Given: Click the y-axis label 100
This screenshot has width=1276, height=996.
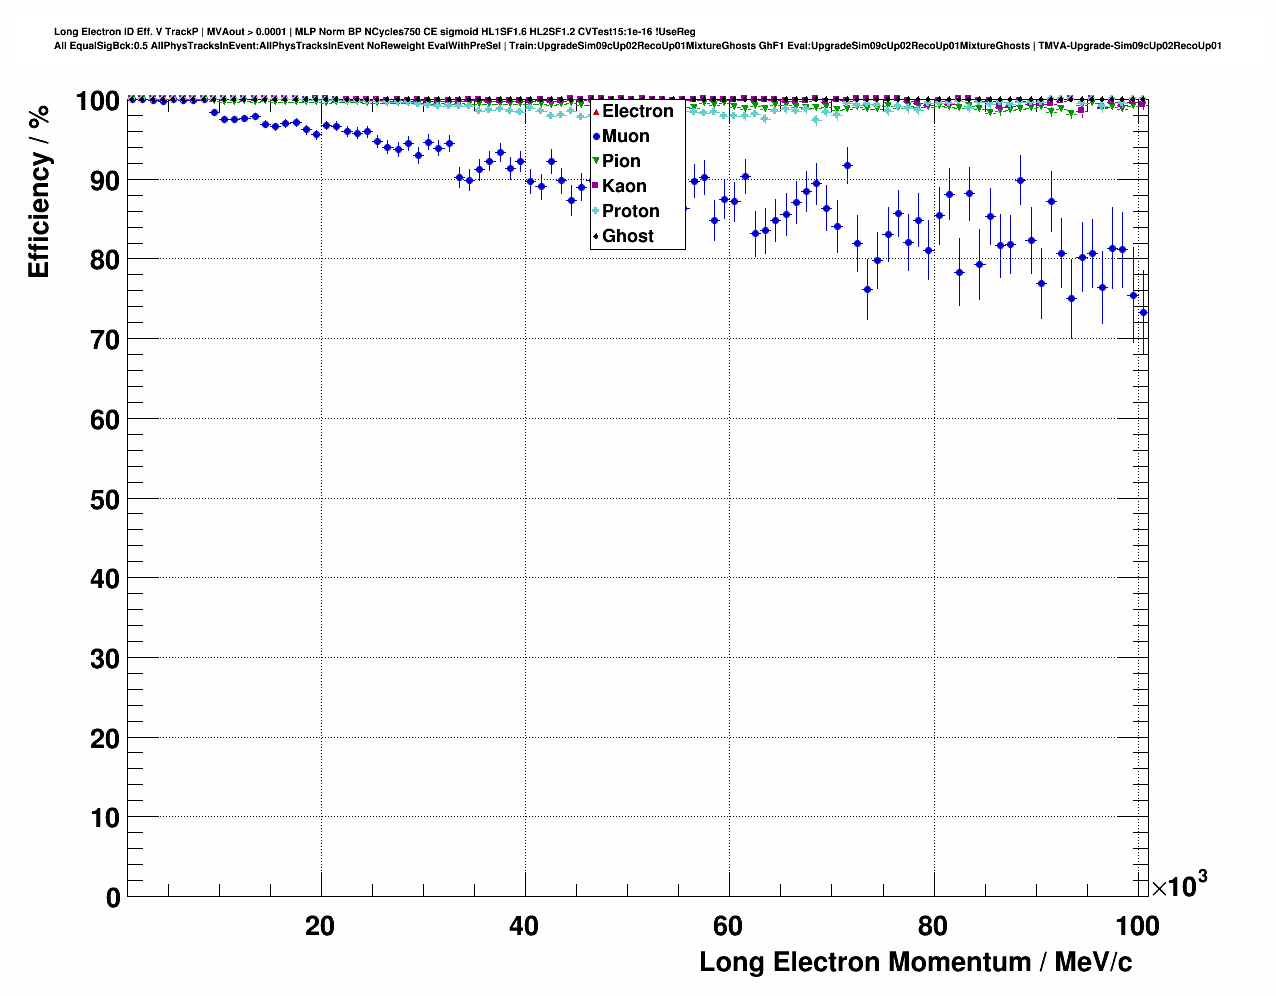Looking at the screenshot, I should click(98, 101).
